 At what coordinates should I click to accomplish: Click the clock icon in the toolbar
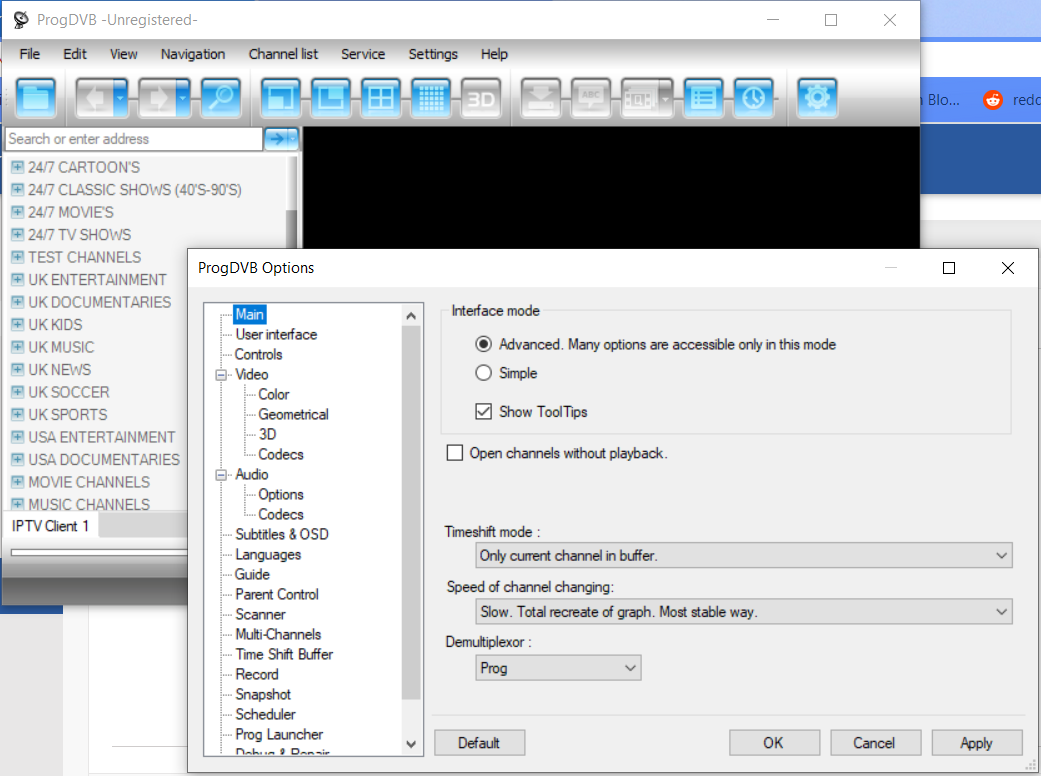[753, 98]
